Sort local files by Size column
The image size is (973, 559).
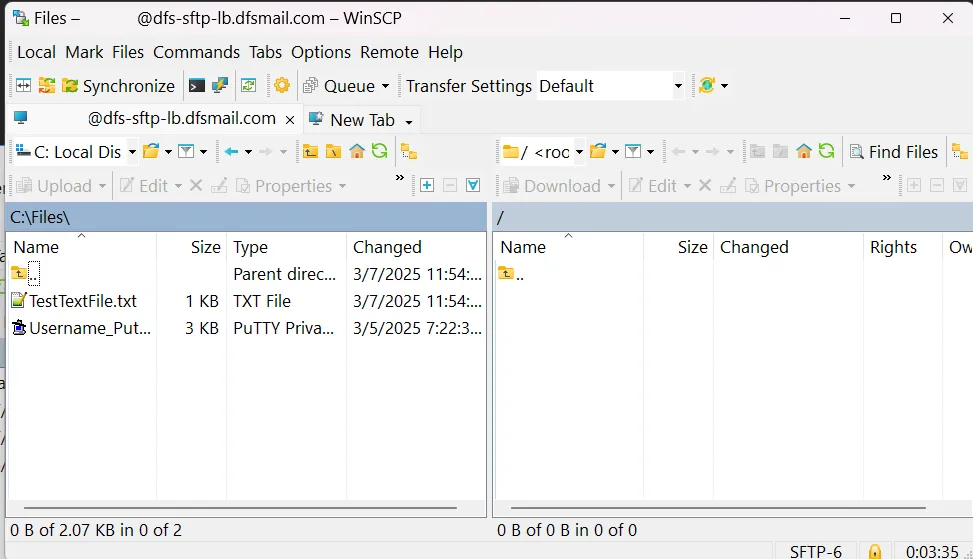[191, 247]
